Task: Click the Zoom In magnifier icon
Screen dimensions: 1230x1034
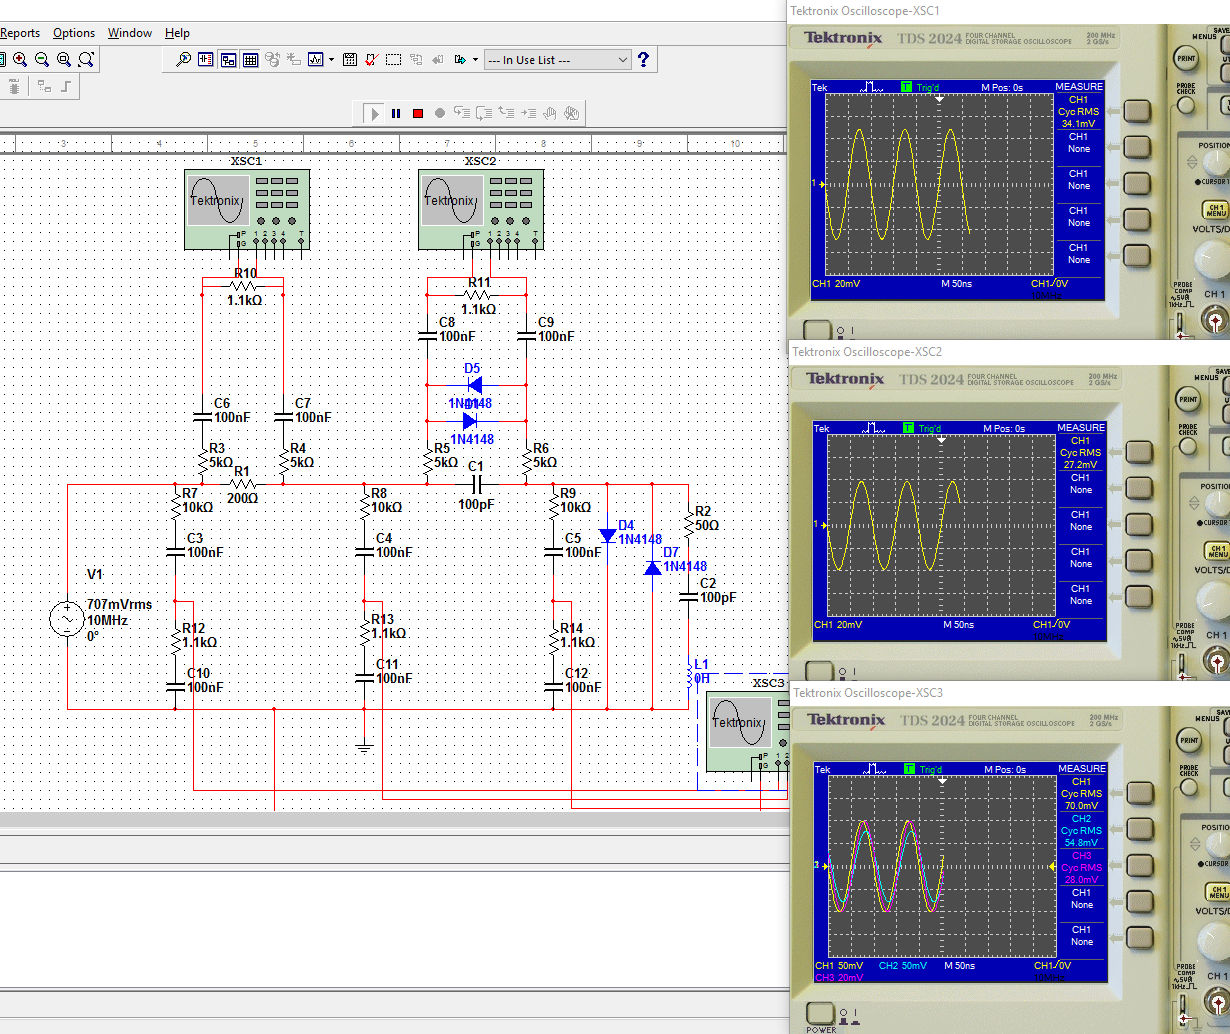Action: (x=20, y=60)
